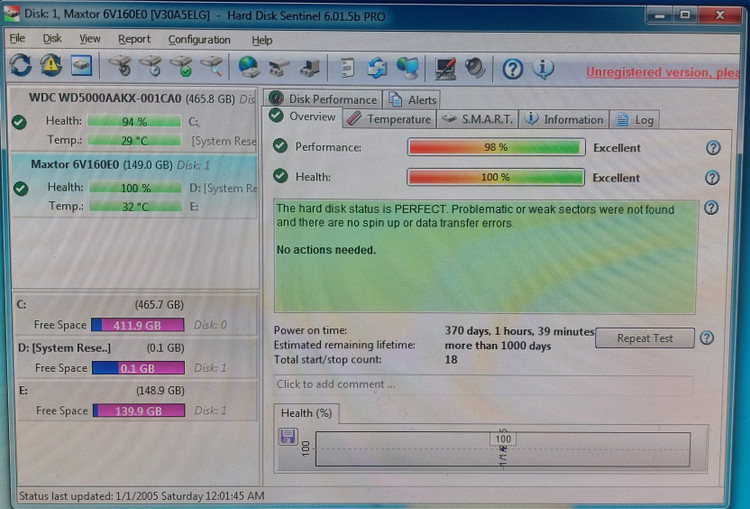Viewport: 750px width, 509px height.
Task: Click the Unregistered version red link
Action: [662, 73]
